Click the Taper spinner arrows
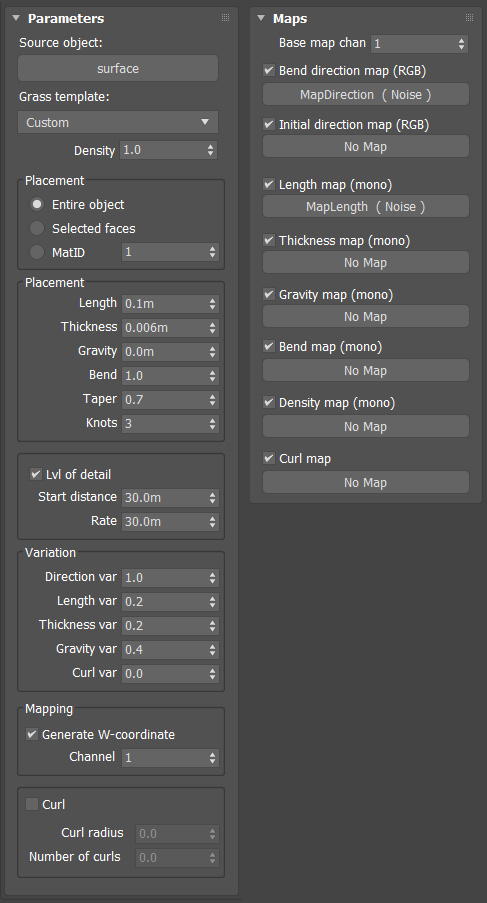This screenshot has height=903, width=487. 212,400
